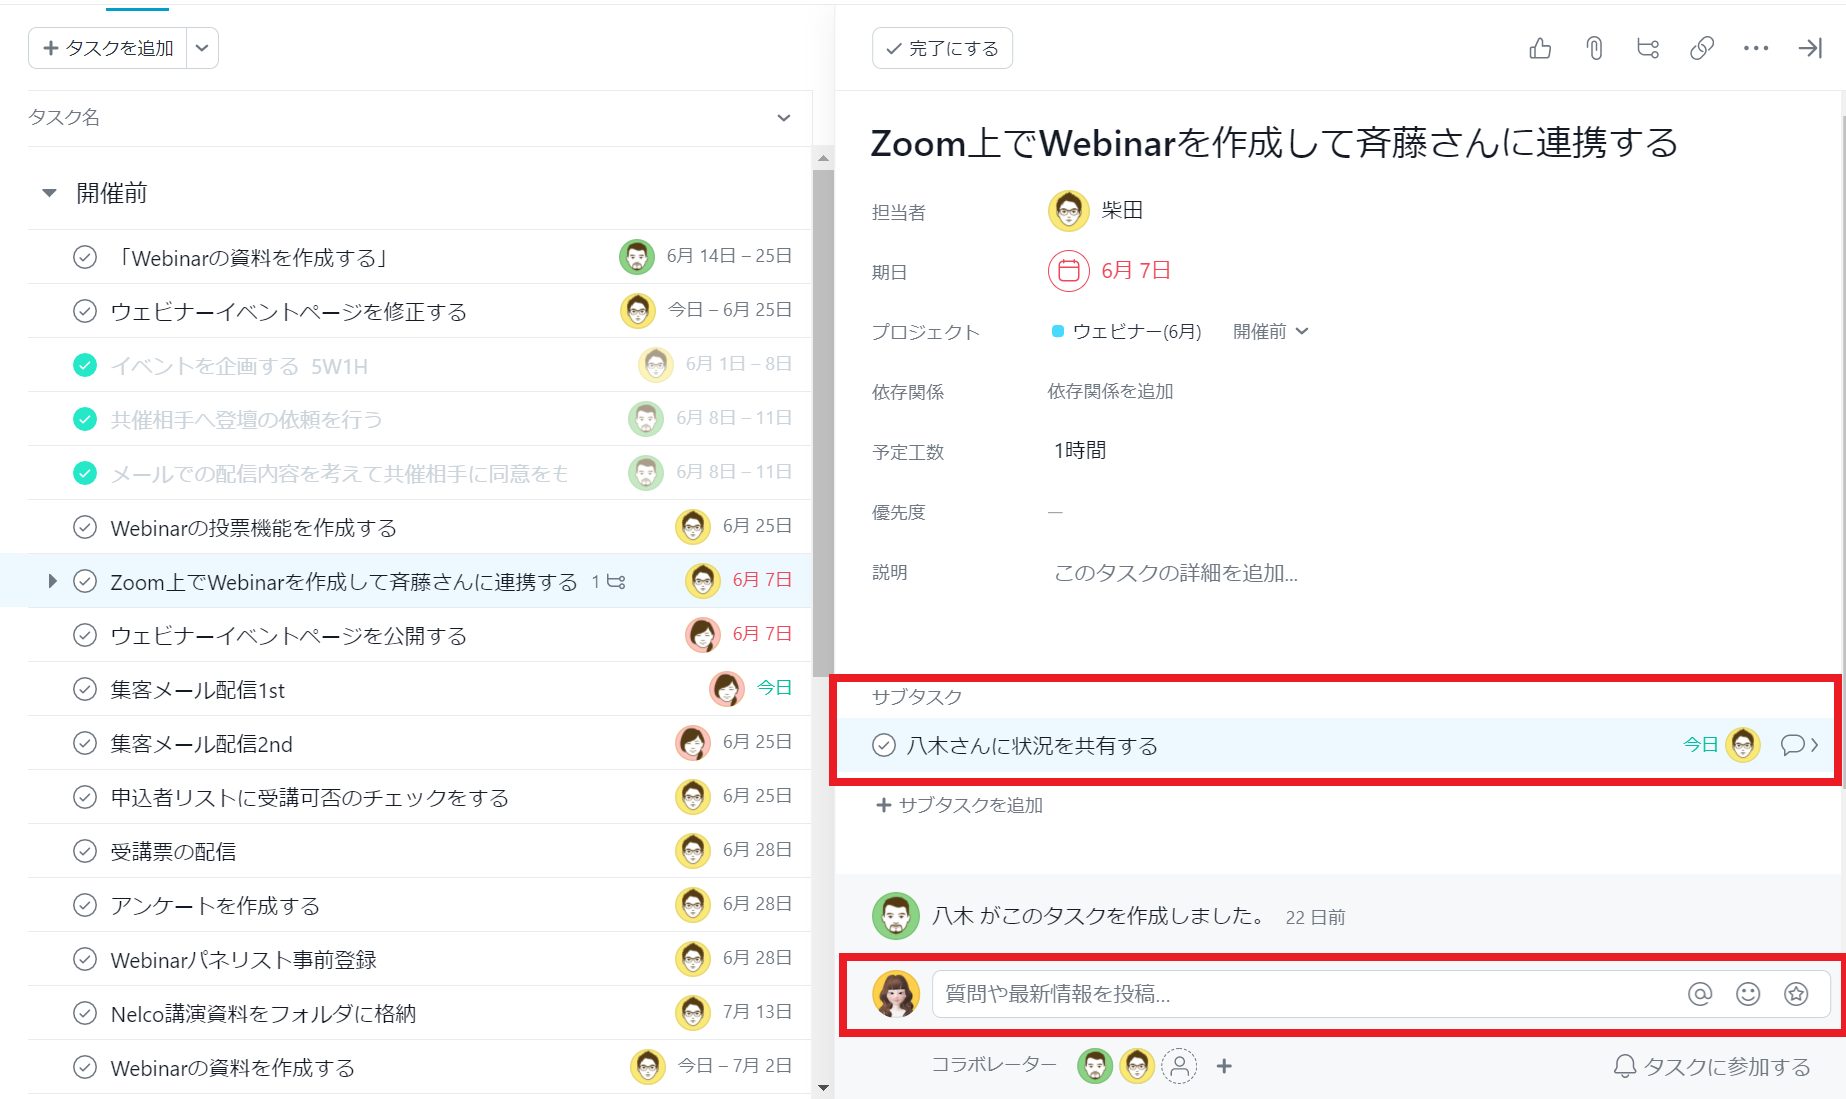This screenshot has width=1846, height=1099.
Task: Attach a file using paperclip icon
Action: pos(1594,48)
